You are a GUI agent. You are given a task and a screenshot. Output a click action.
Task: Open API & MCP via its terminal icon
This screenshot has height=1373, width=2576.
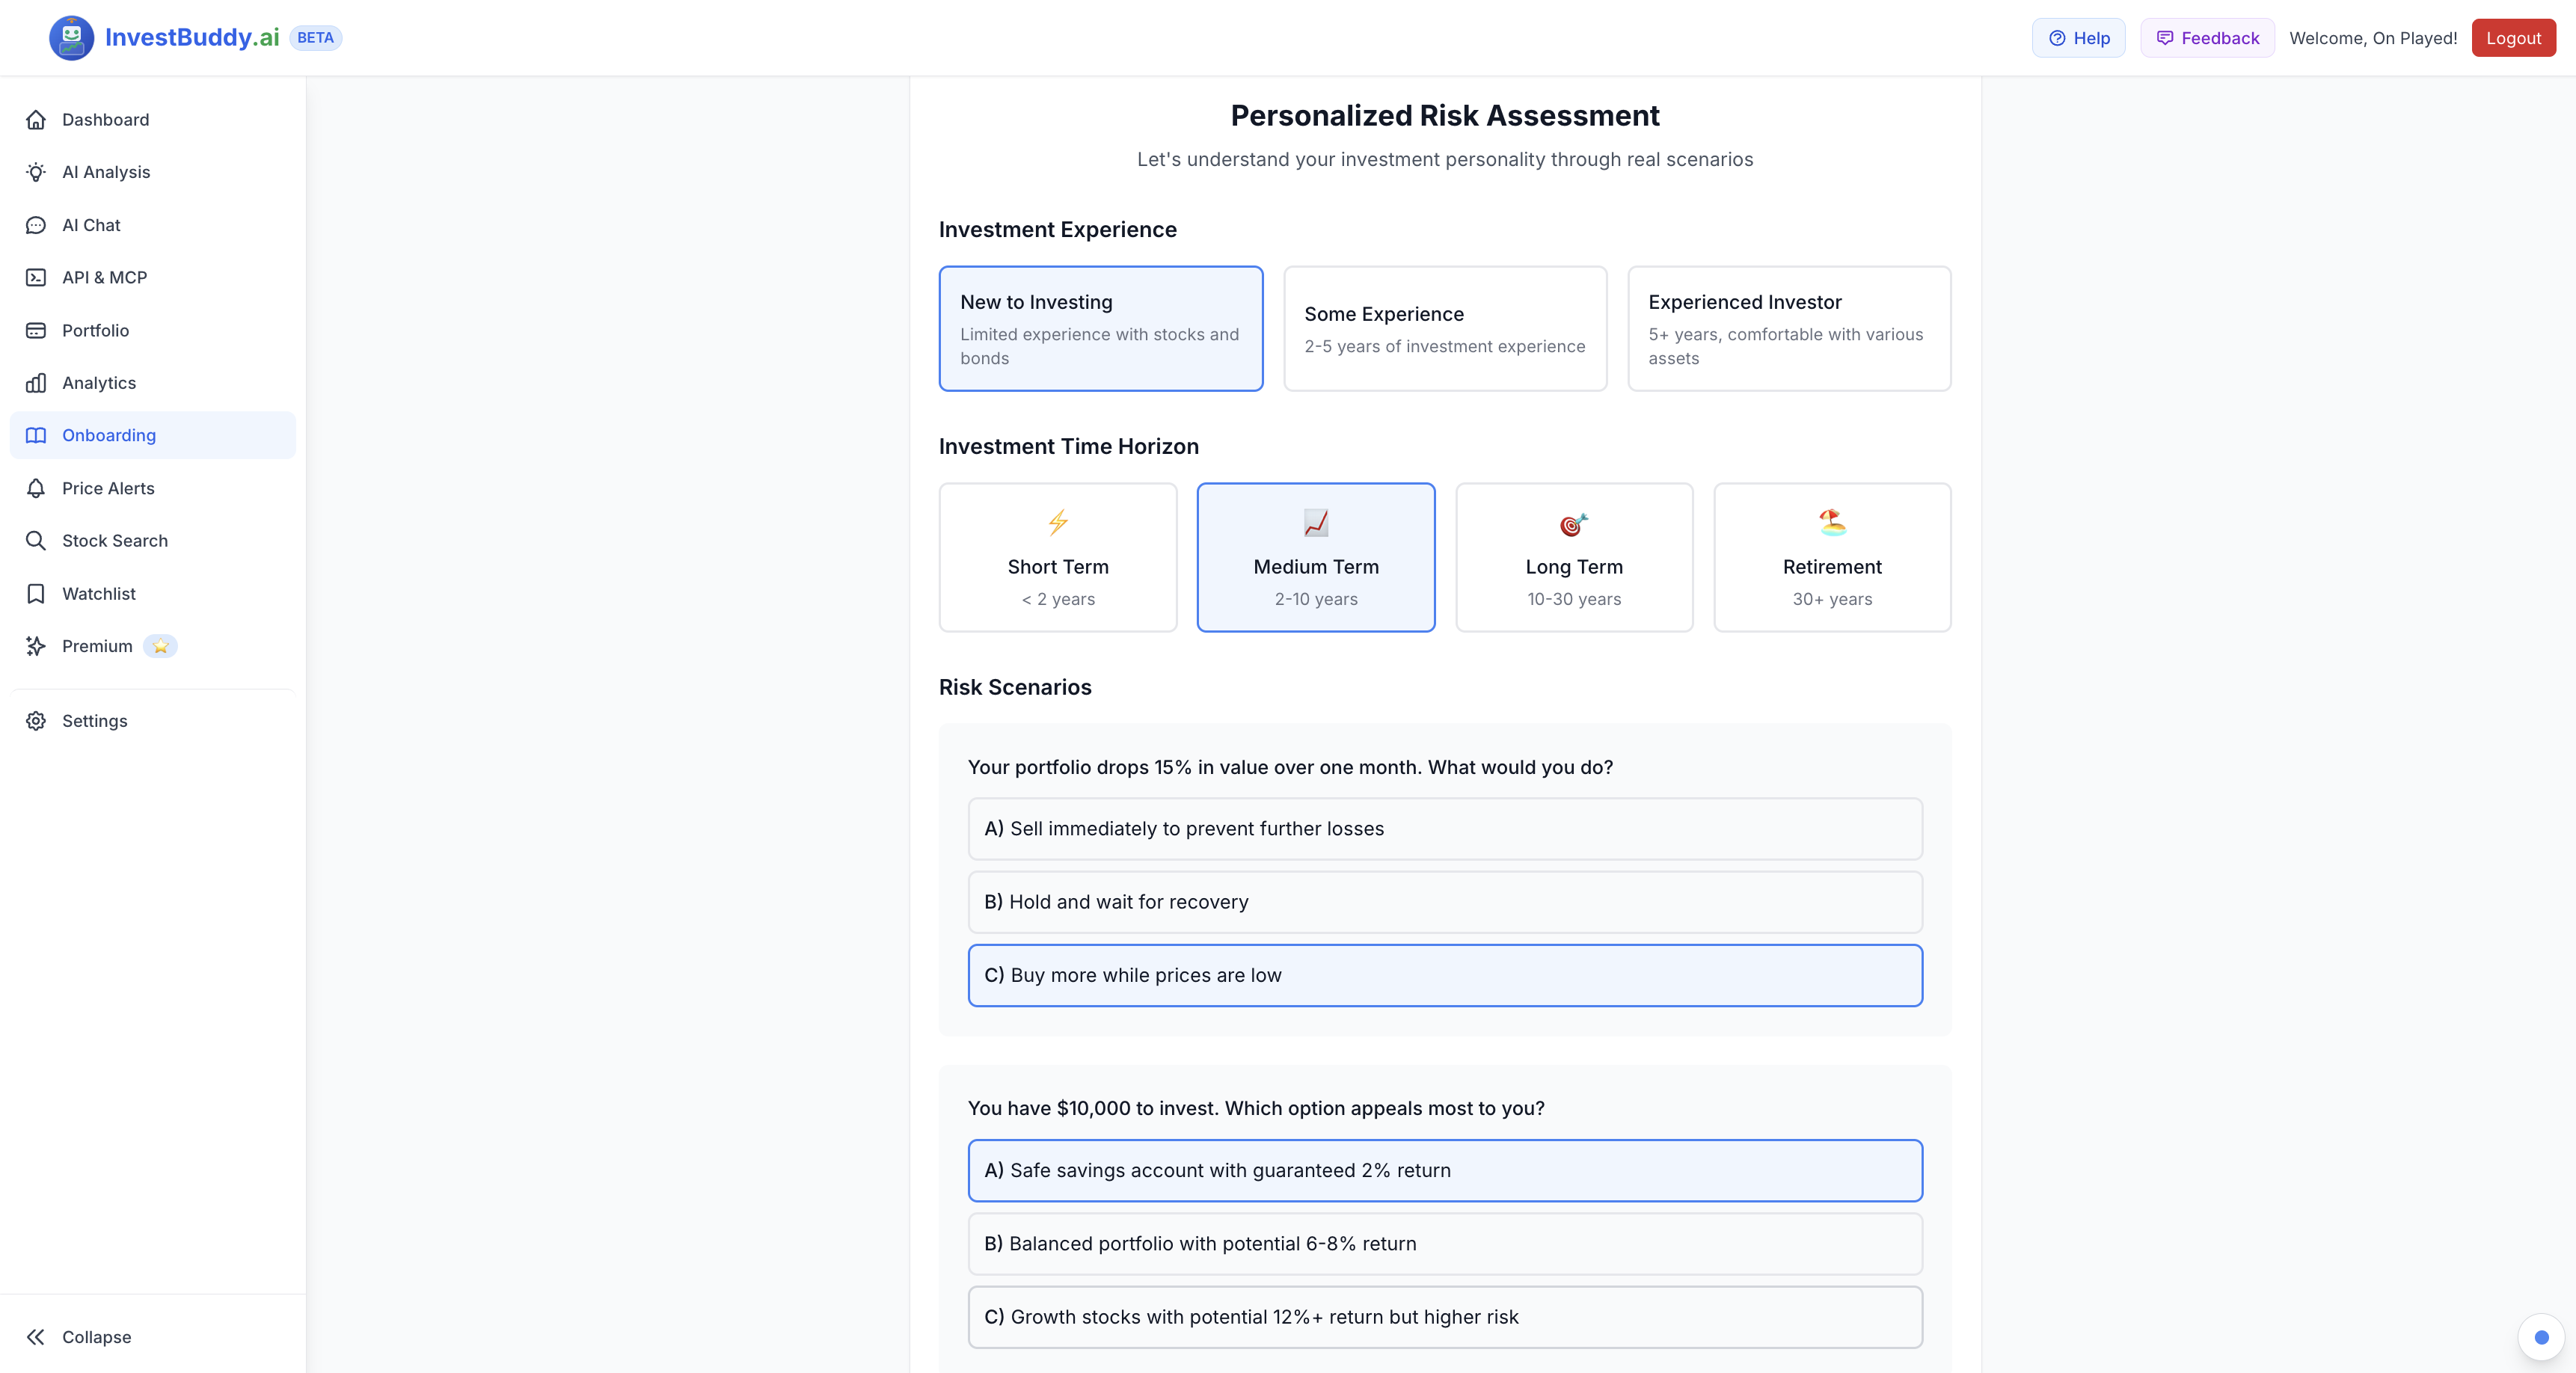(36, 277)
